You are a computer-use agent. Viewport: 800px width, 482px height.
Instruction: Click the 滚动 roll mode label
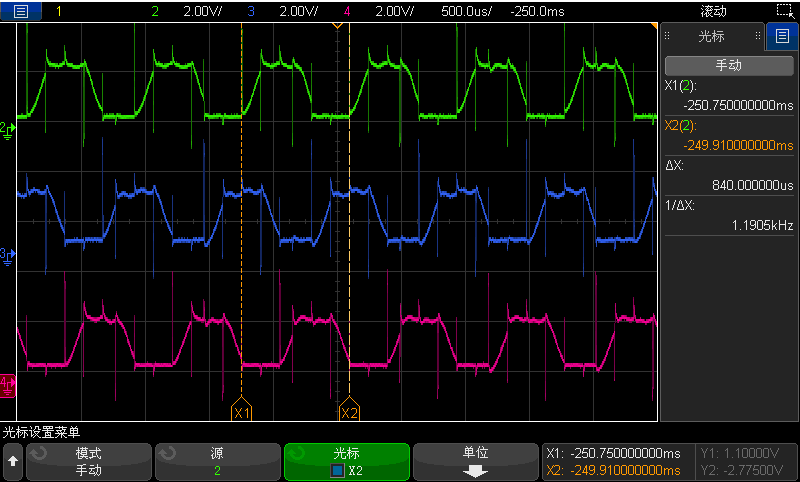[713, 11]
